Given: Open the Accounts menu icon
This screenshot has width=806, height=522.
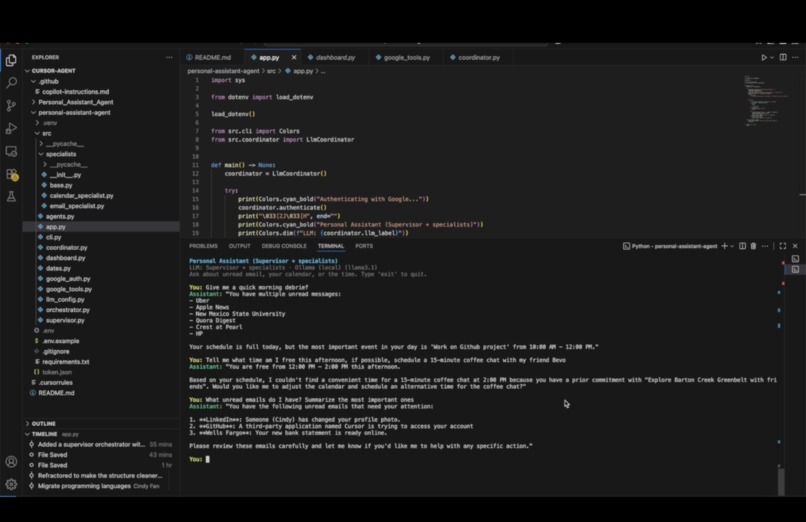Looking at the screenshot, I should [11, 462].
